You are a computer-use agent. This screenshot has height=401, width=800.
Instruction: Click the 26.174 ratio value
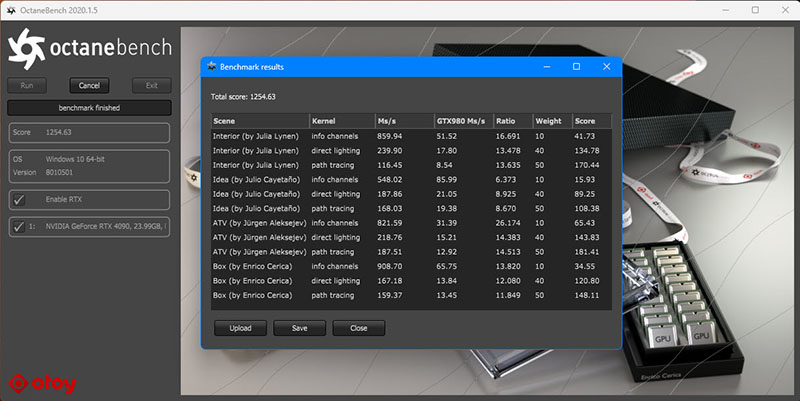click(x=508, y=223)
